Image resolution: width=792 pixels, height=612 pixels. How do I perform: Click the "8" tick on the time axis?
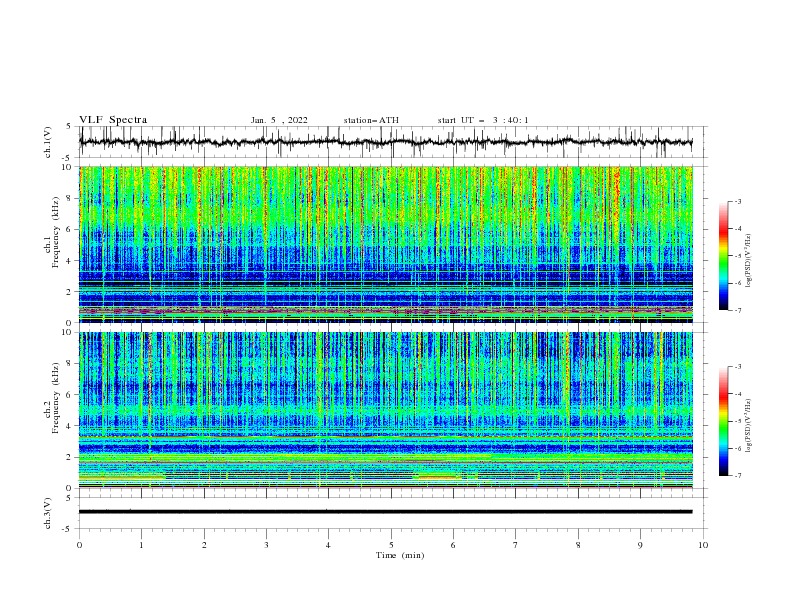(x=578, y=545)
